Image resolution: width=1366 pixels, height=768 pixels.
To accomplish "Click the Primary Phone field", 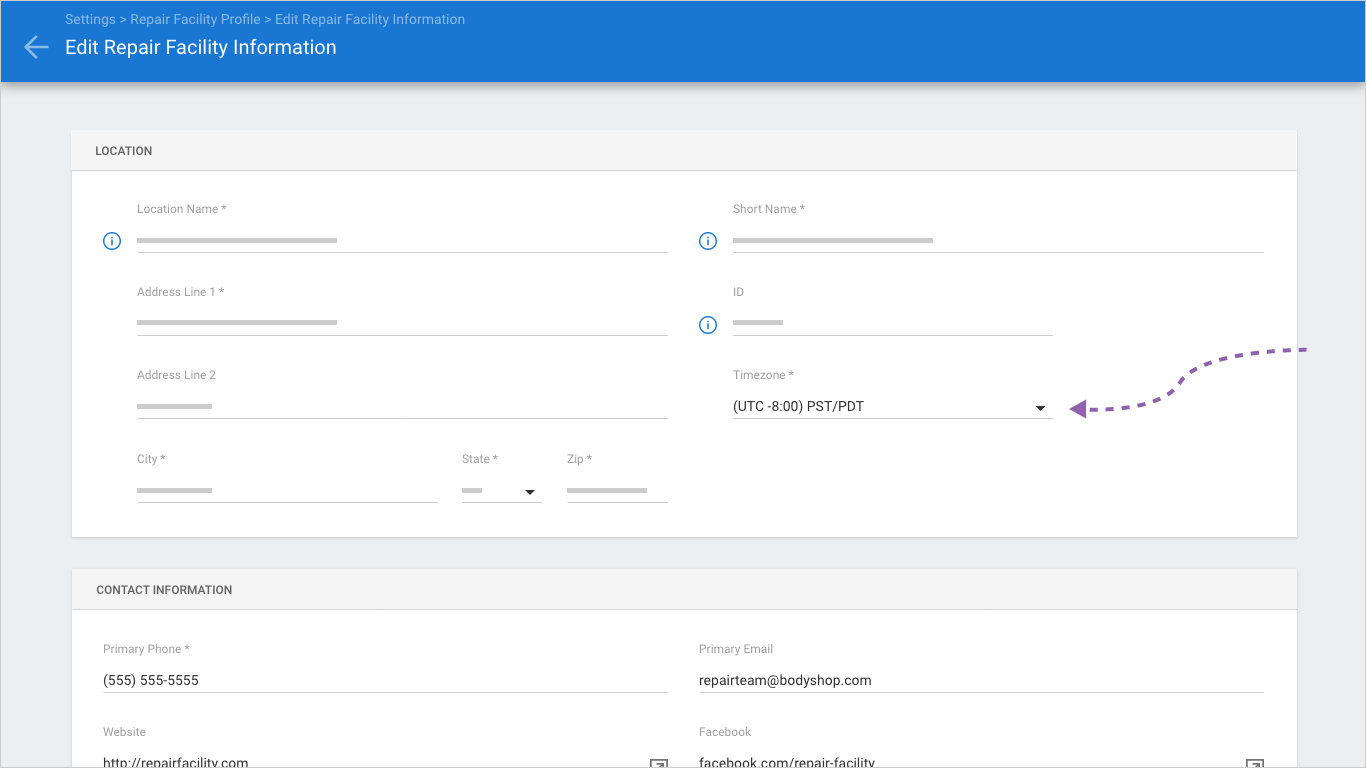I will 385,680.
